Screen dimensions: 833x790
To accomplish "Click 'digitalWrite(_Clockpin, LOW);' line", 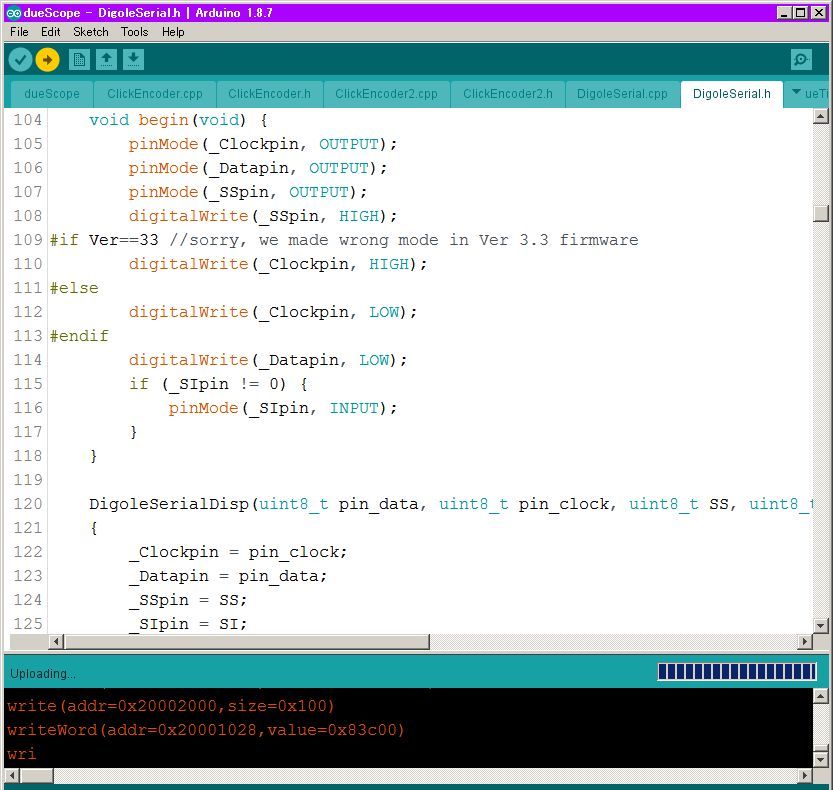I will 273,312.
